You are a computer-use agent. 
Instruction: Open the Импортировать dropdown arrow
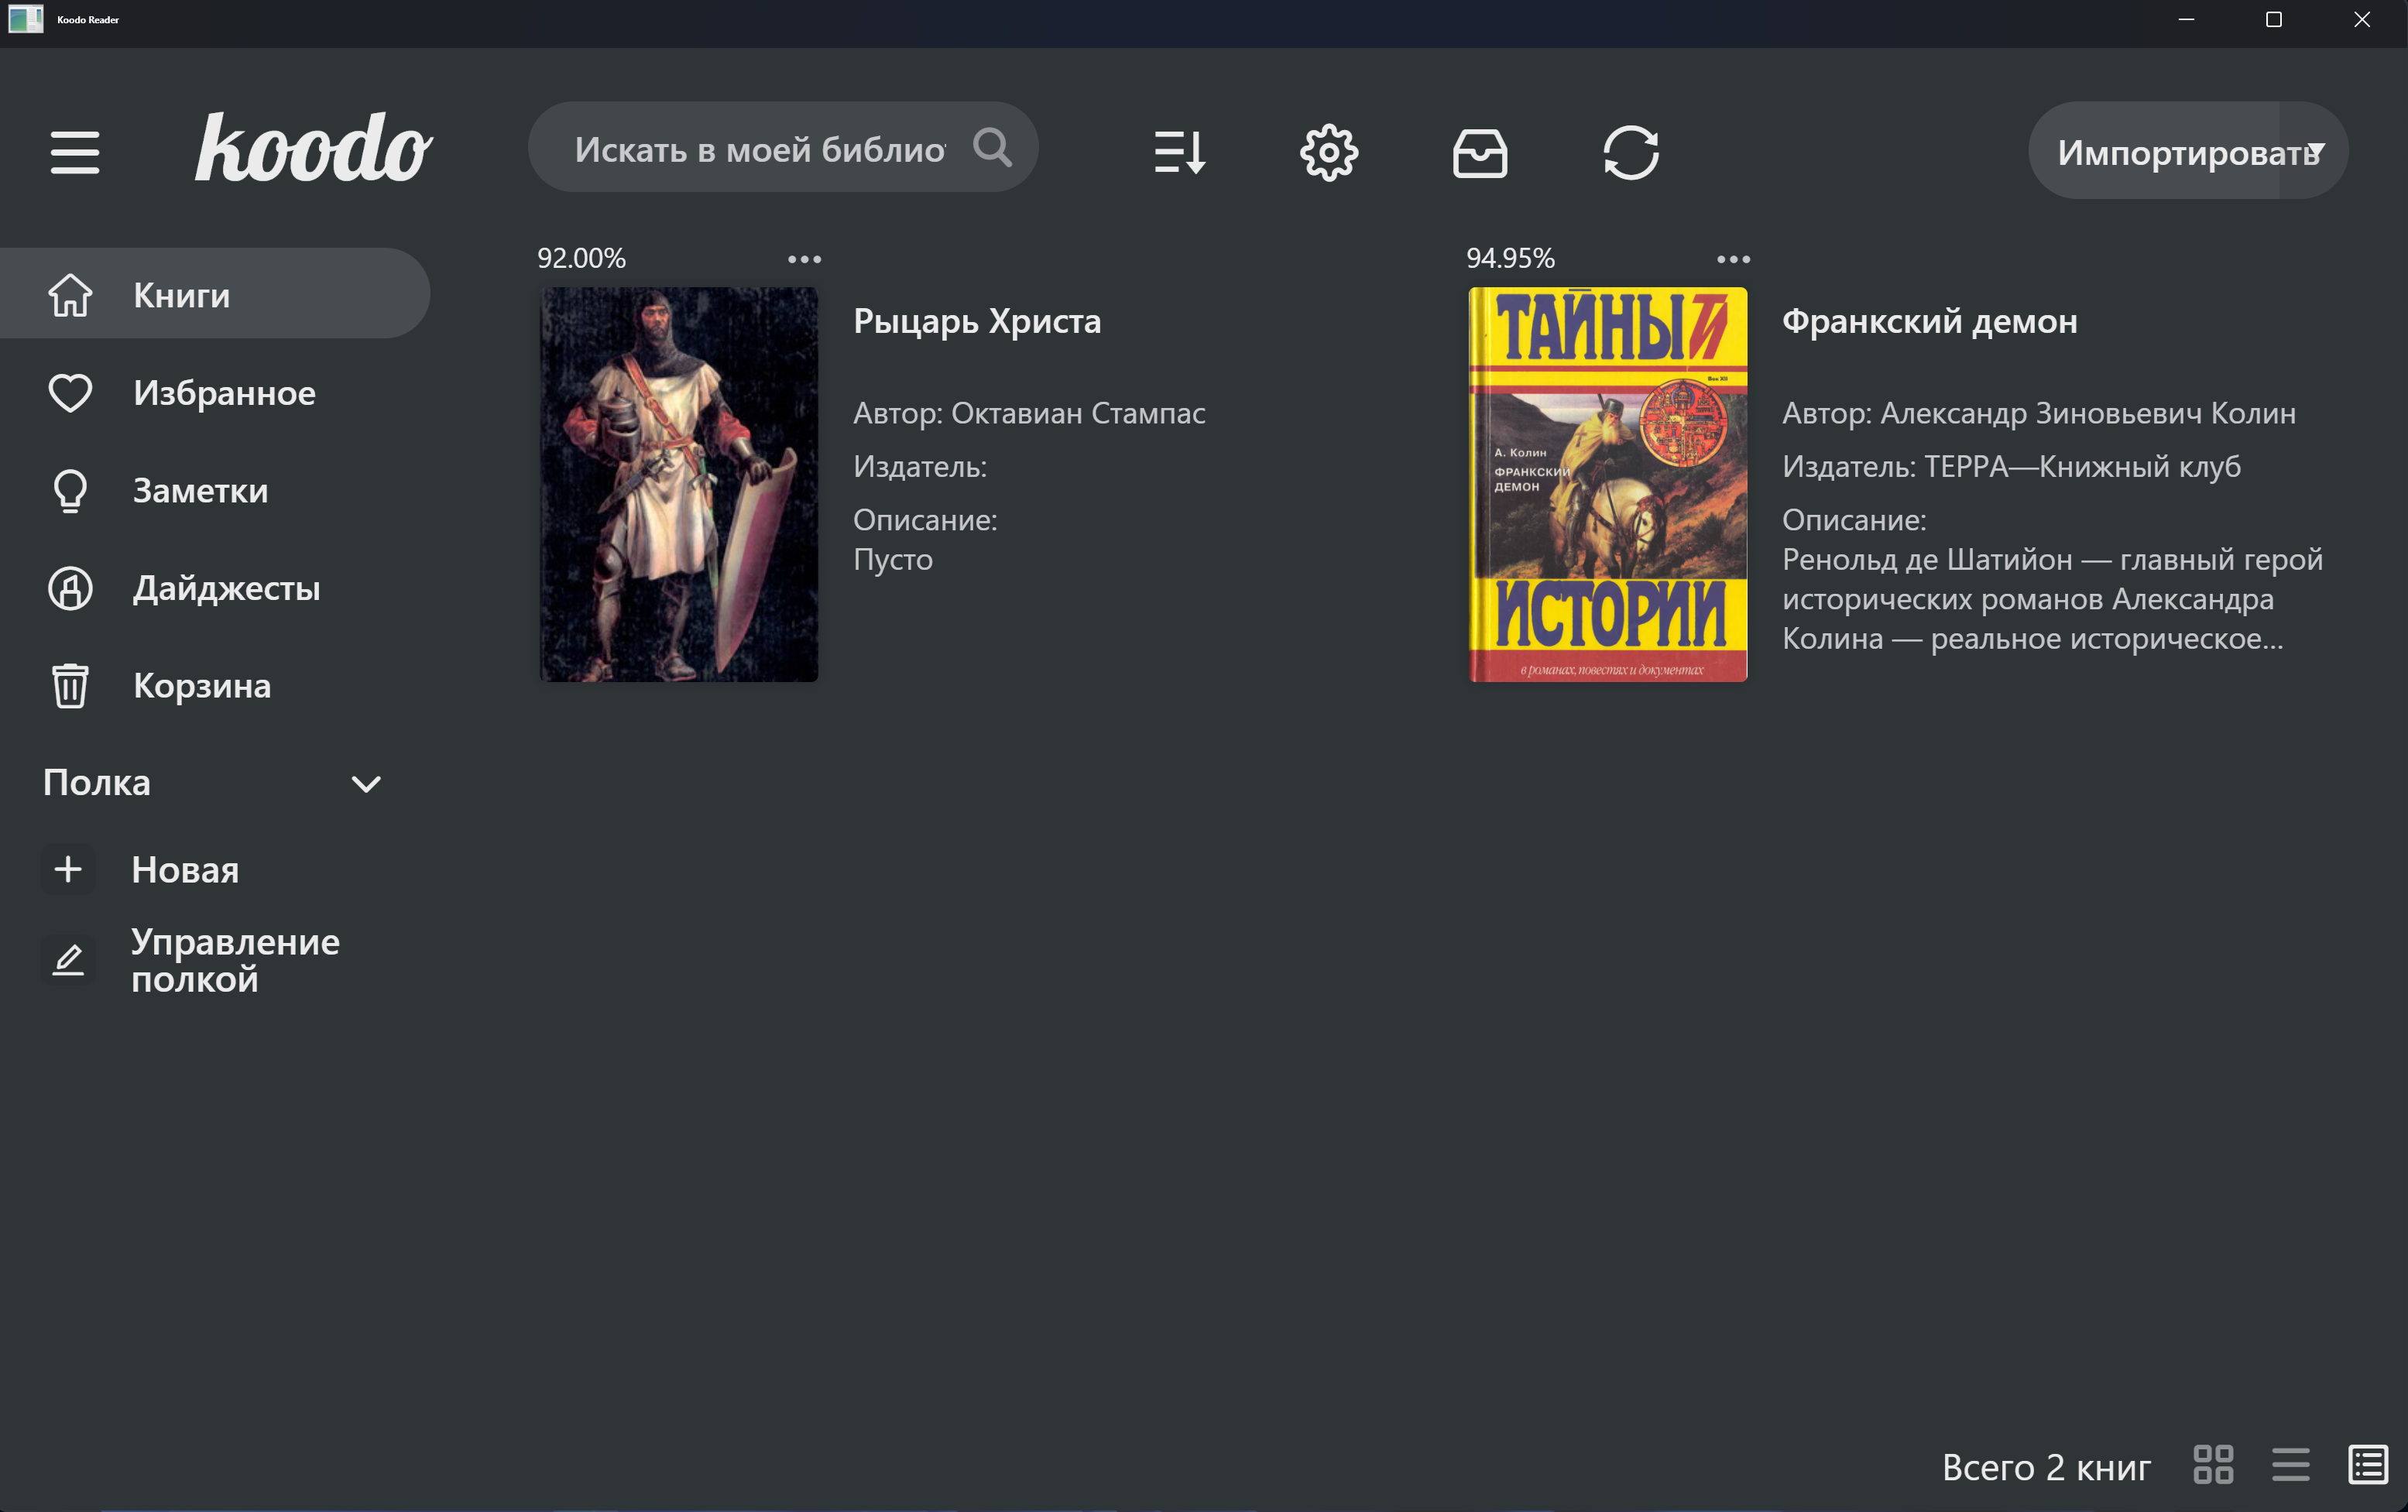tap(2316, 150)
